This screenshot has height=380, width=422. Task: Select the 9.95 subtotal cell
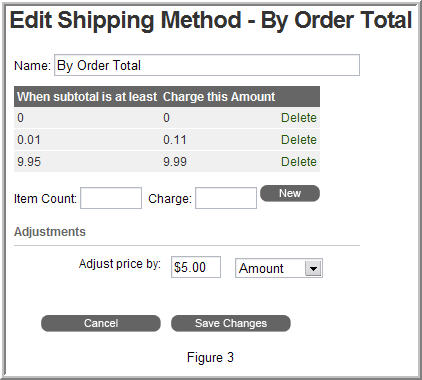[x=29, y=162]
